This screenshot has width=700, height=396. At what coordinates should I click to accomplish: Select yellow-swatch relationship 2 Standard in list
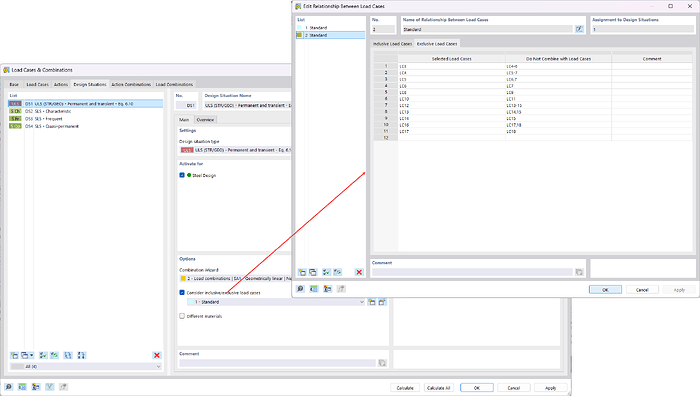pos(331,35)
